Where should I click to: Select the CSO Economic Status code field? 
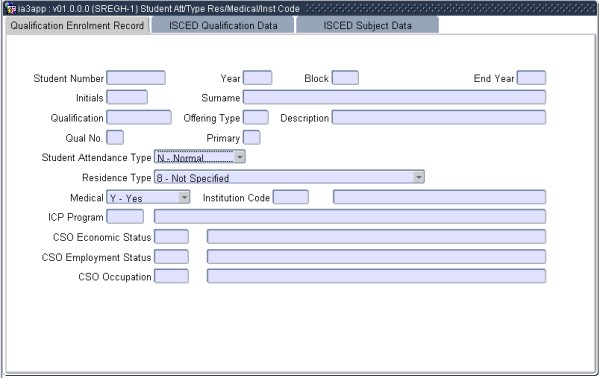tap(171, 237)
